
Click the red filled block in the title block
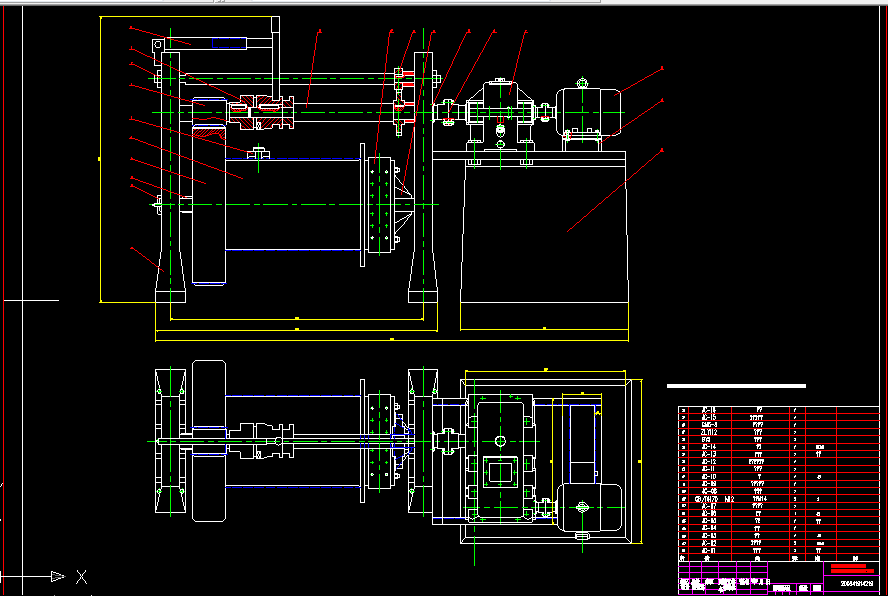tap(851, 568)
